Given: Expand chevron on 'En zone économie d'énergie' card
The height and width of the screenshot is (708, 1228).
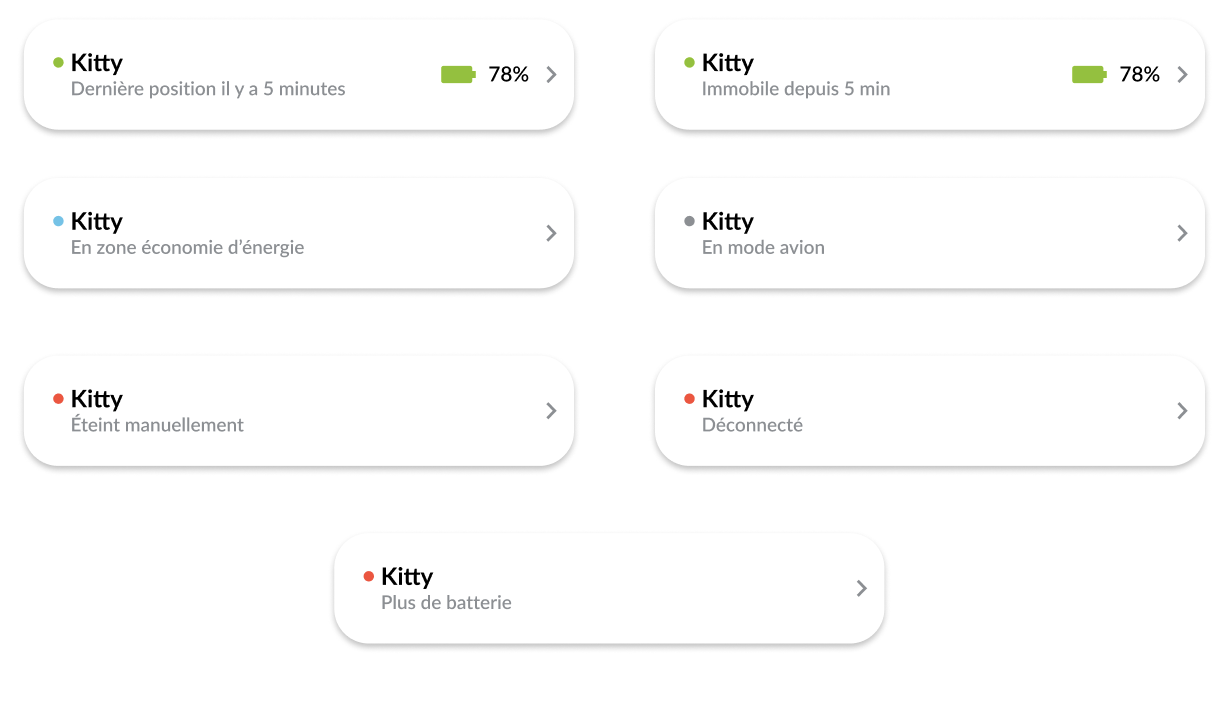Looking at the screenshot, I should [551, 233].
